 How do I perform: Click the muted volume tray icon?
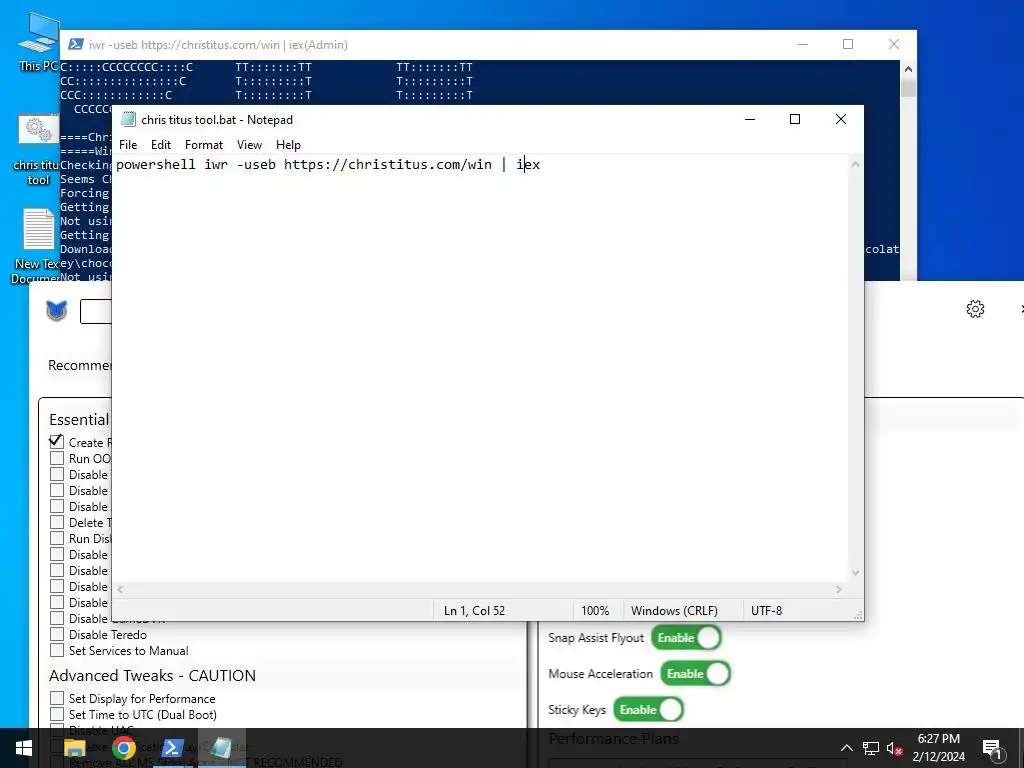[894, 748]
